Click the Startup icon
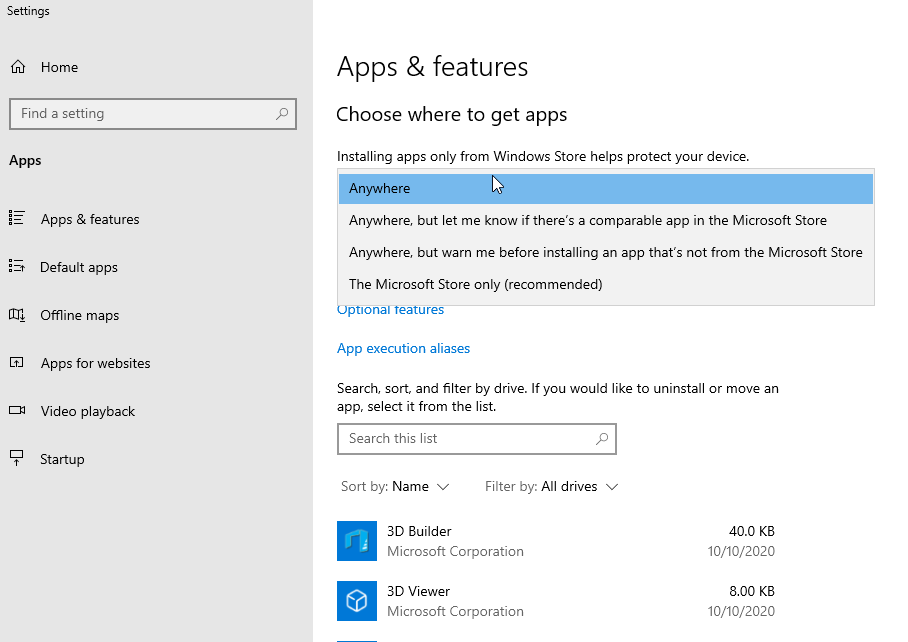This screenshot has height=642, width=908. tap(17, 458)
